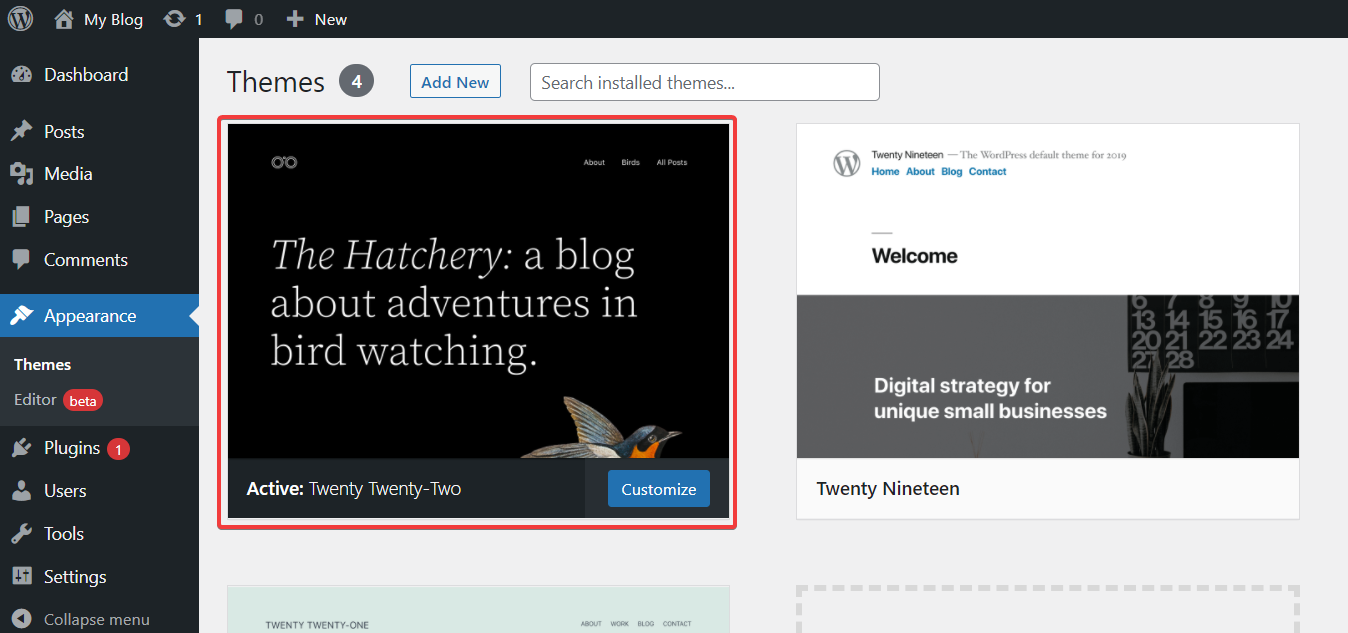Screen dimensions: 1348x633
Task: Open the Dashboard menu item
Action: click(86, 75)
